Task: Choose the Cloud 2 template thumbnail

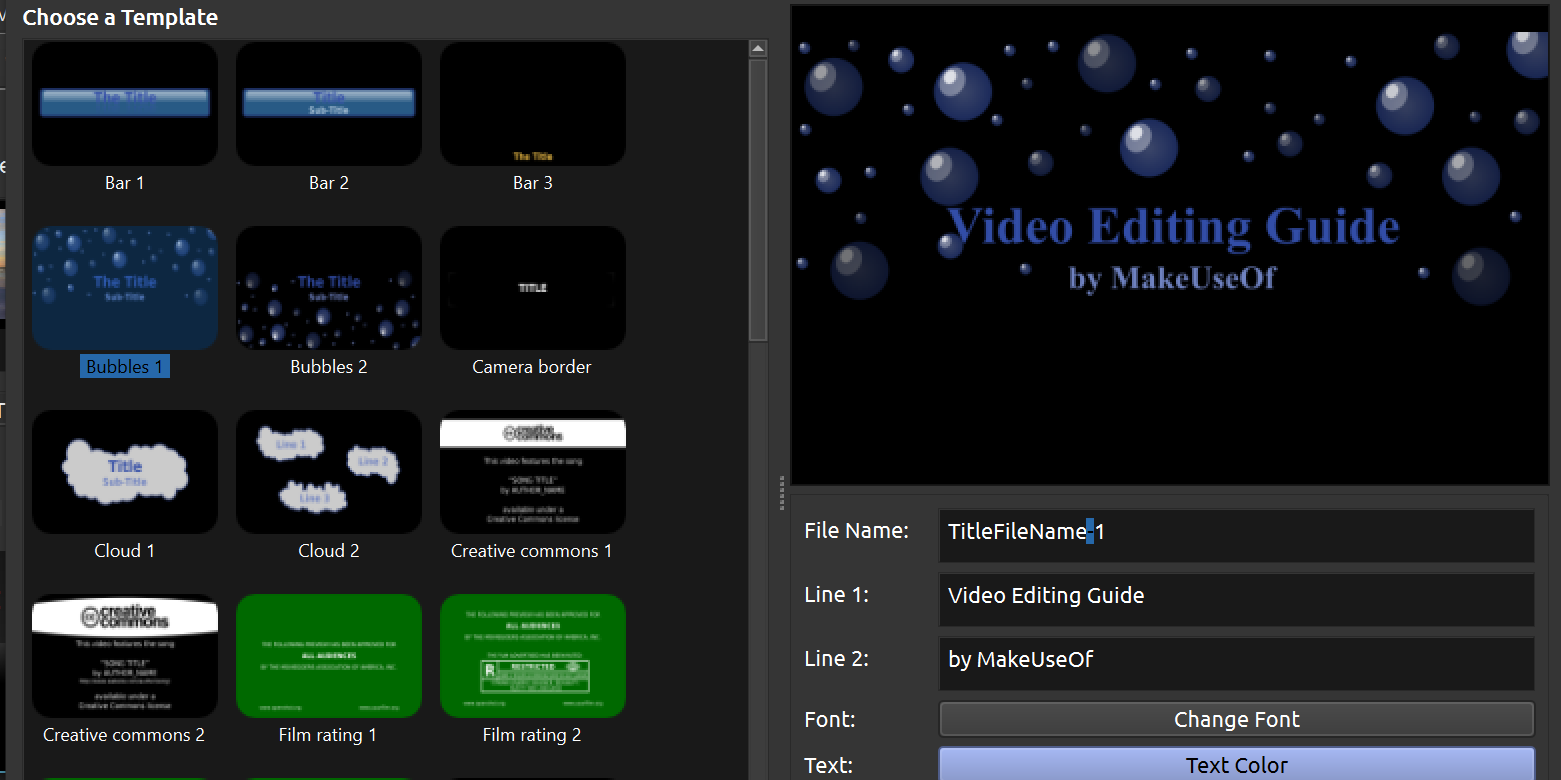Action: pyautogui.click(x=329, y=472)
